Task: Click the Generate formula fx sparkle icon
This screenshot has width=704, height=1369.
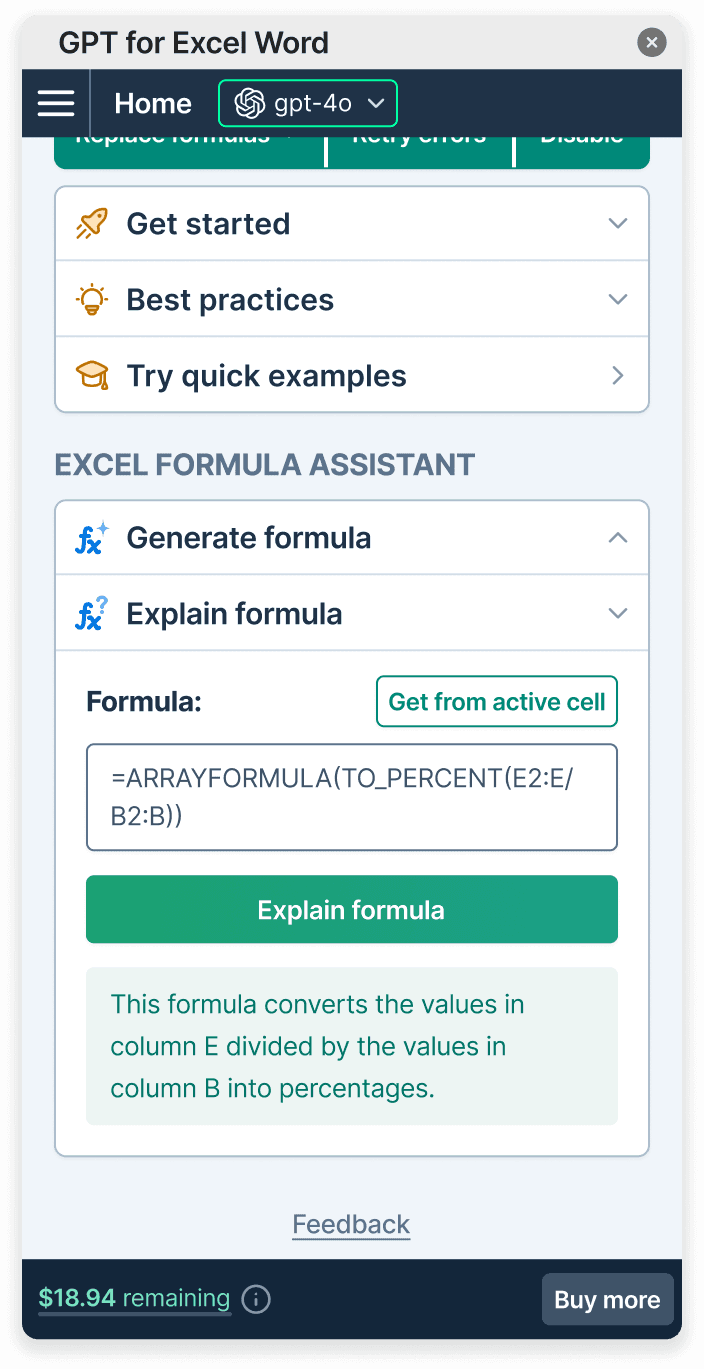Action: pos(92,538)
